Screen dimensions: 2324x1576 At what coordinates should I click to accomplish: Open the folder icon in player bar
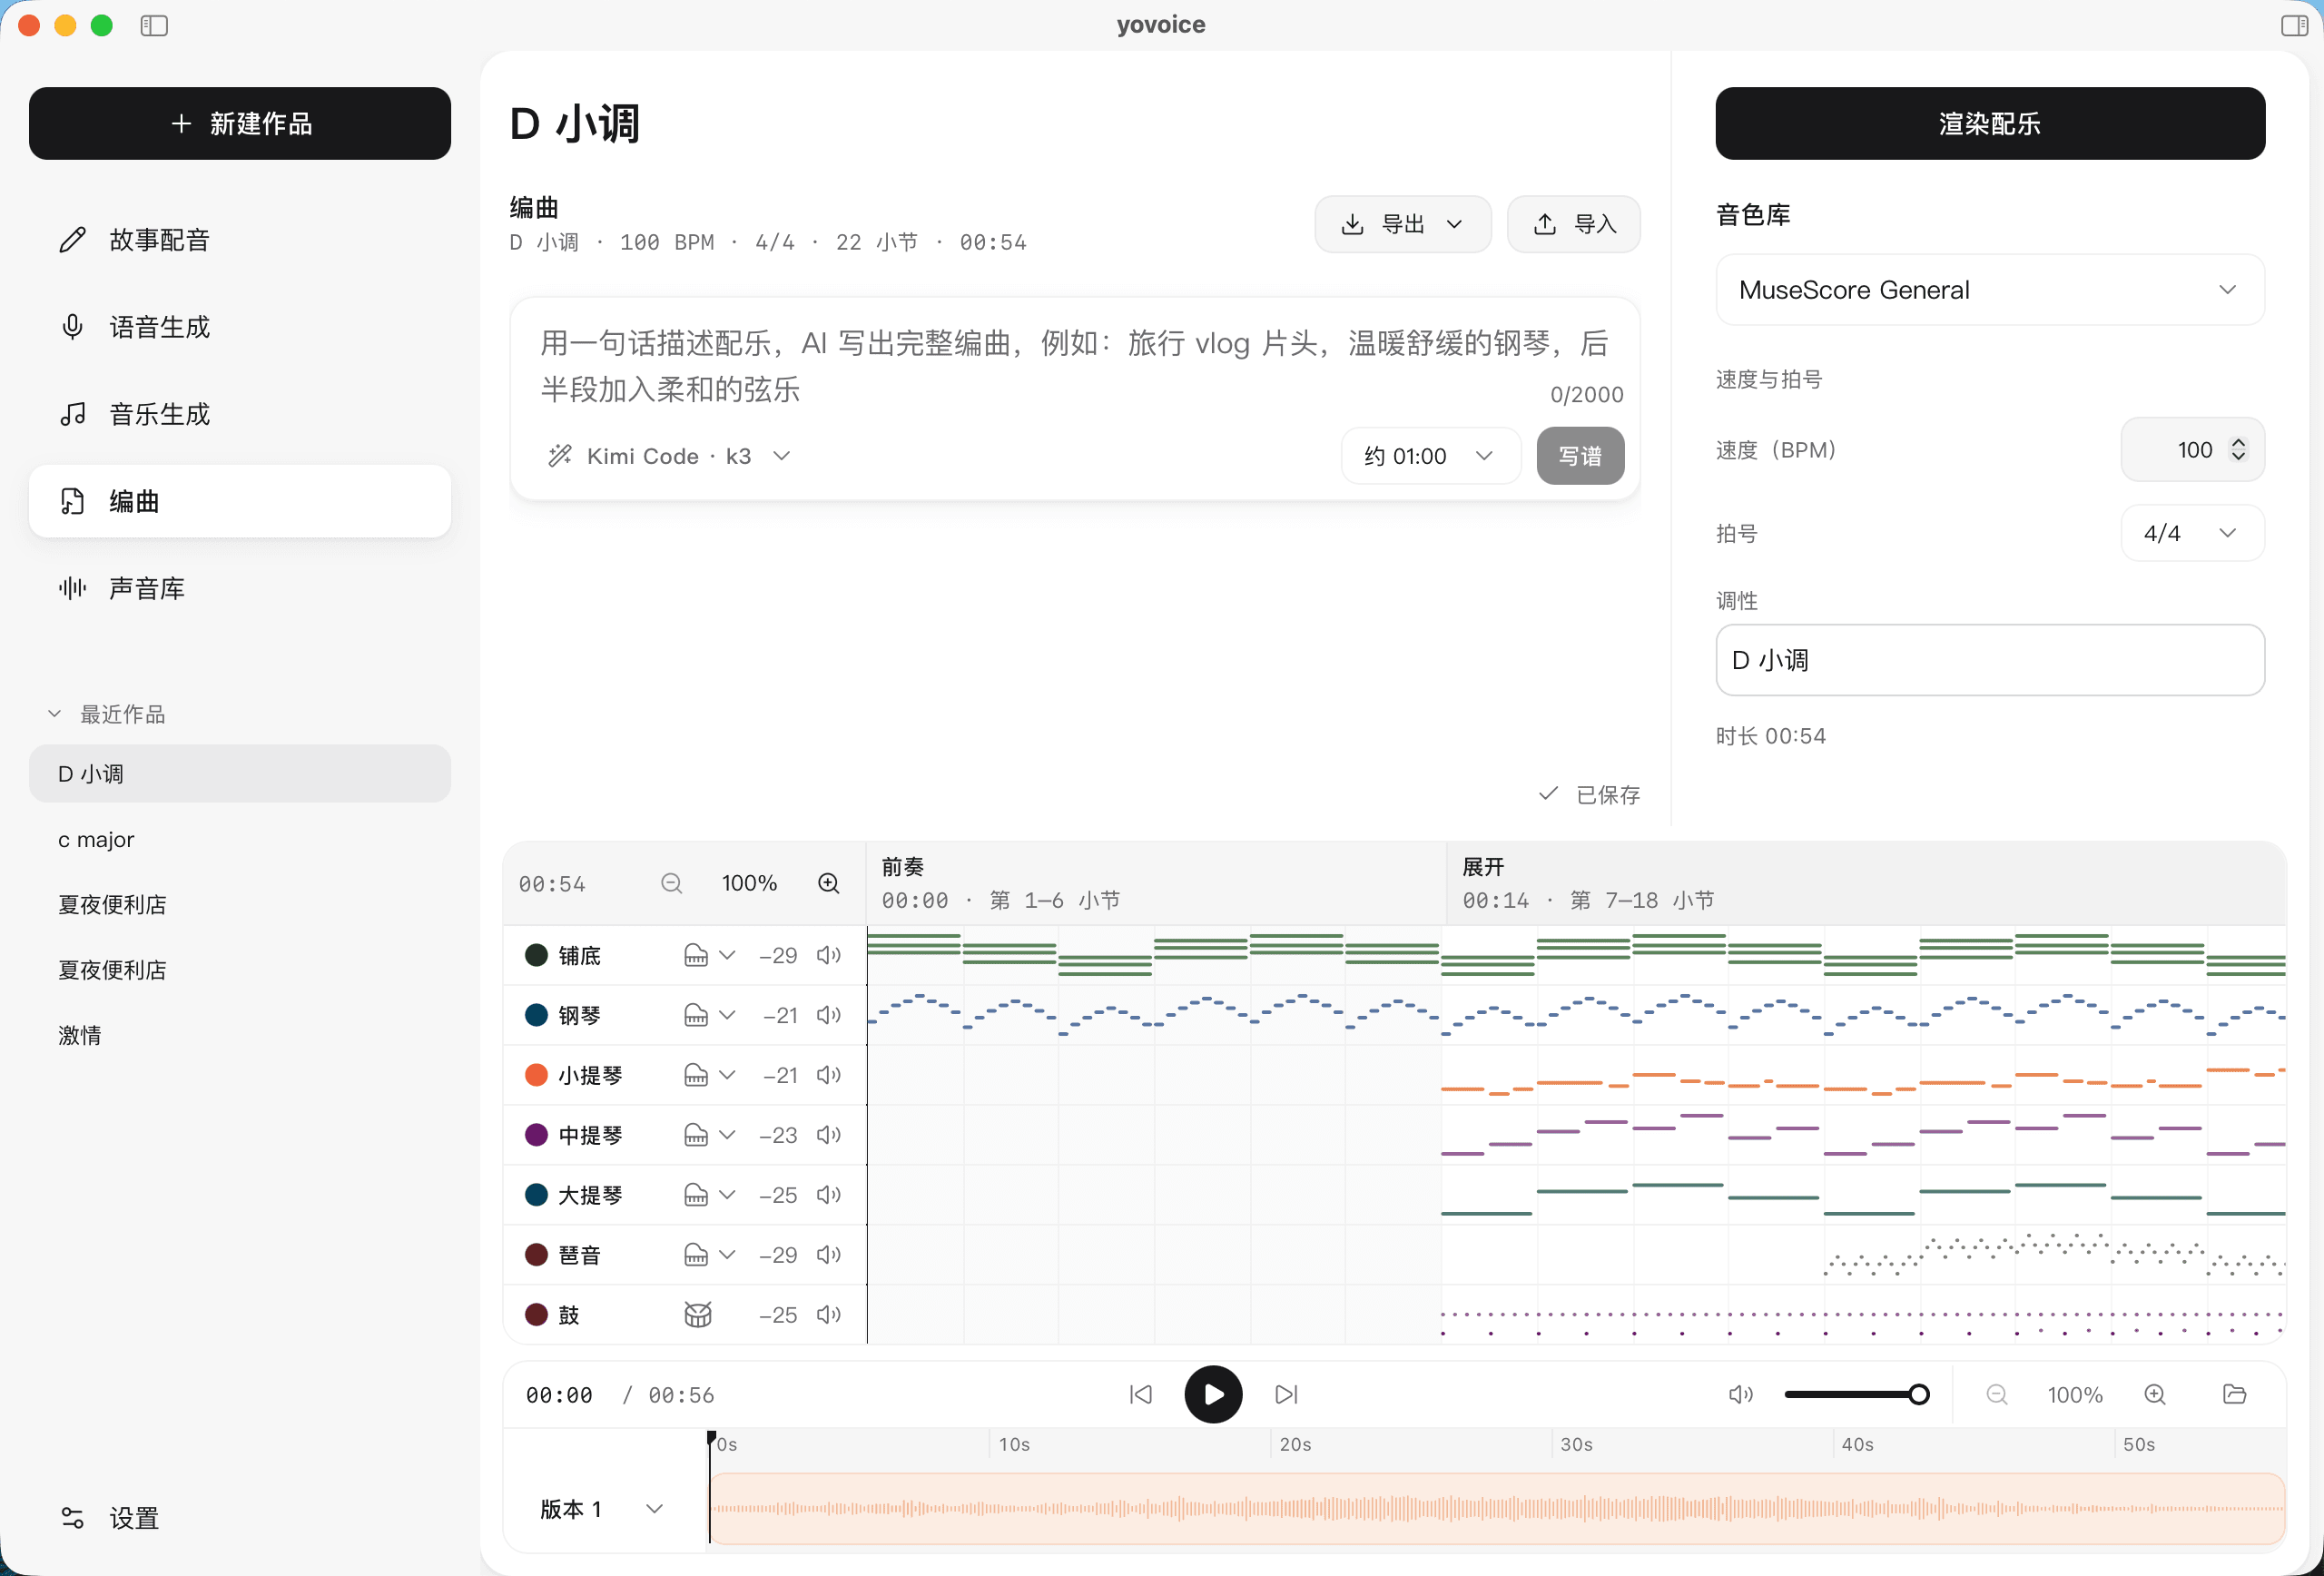point(2234,1394)
